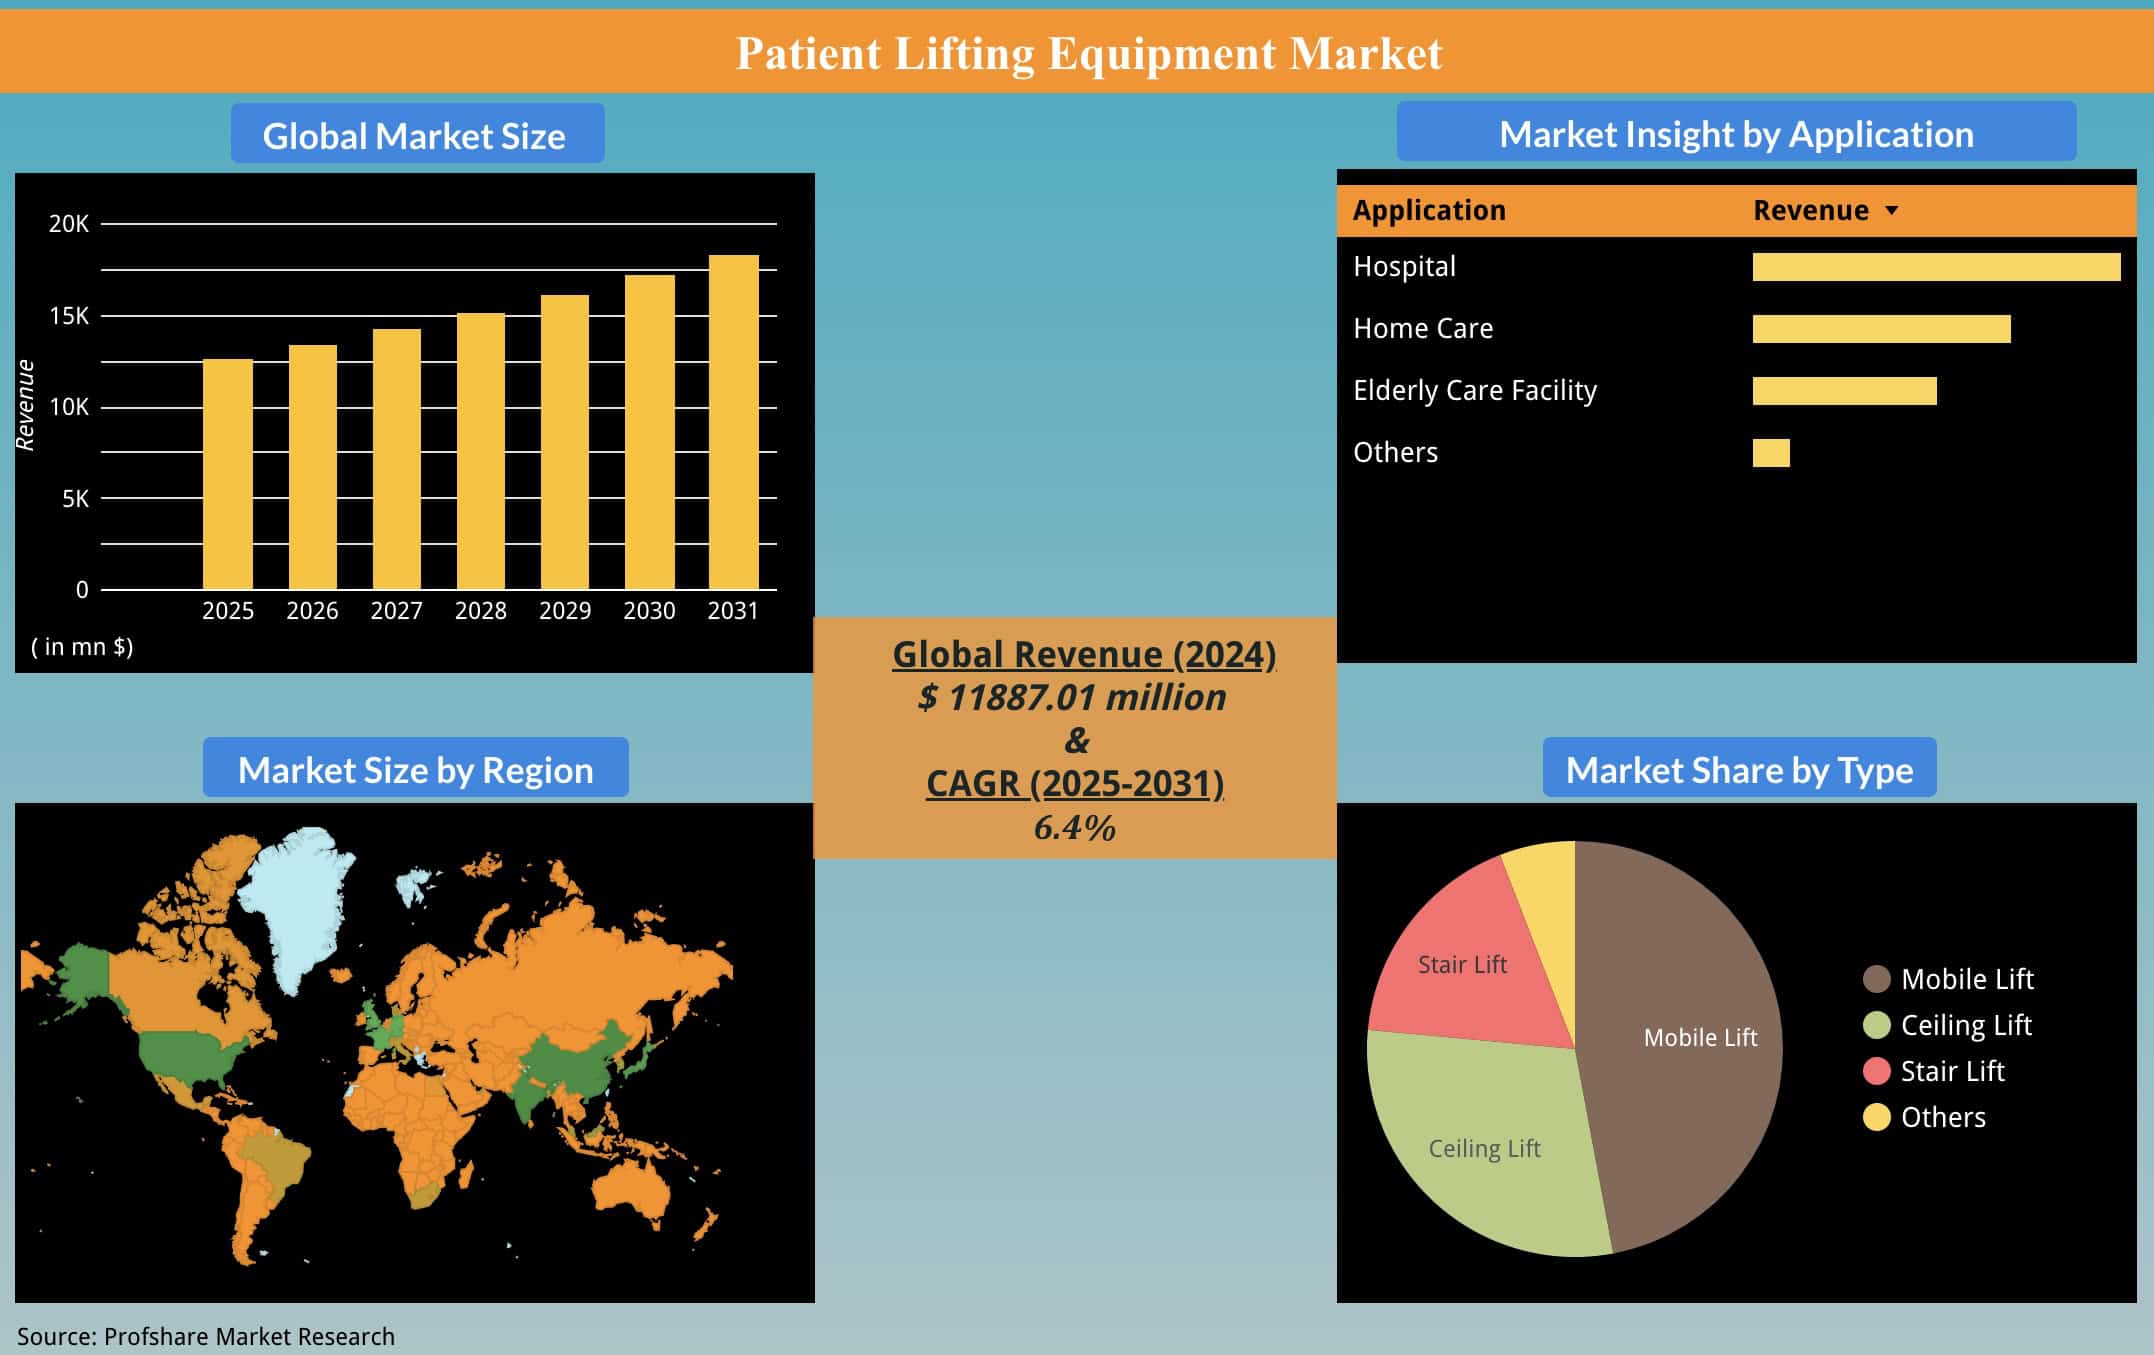Screen dimensions: 2154x1355
Task: Click the Home Care revenue bar
Action: 1881,329
